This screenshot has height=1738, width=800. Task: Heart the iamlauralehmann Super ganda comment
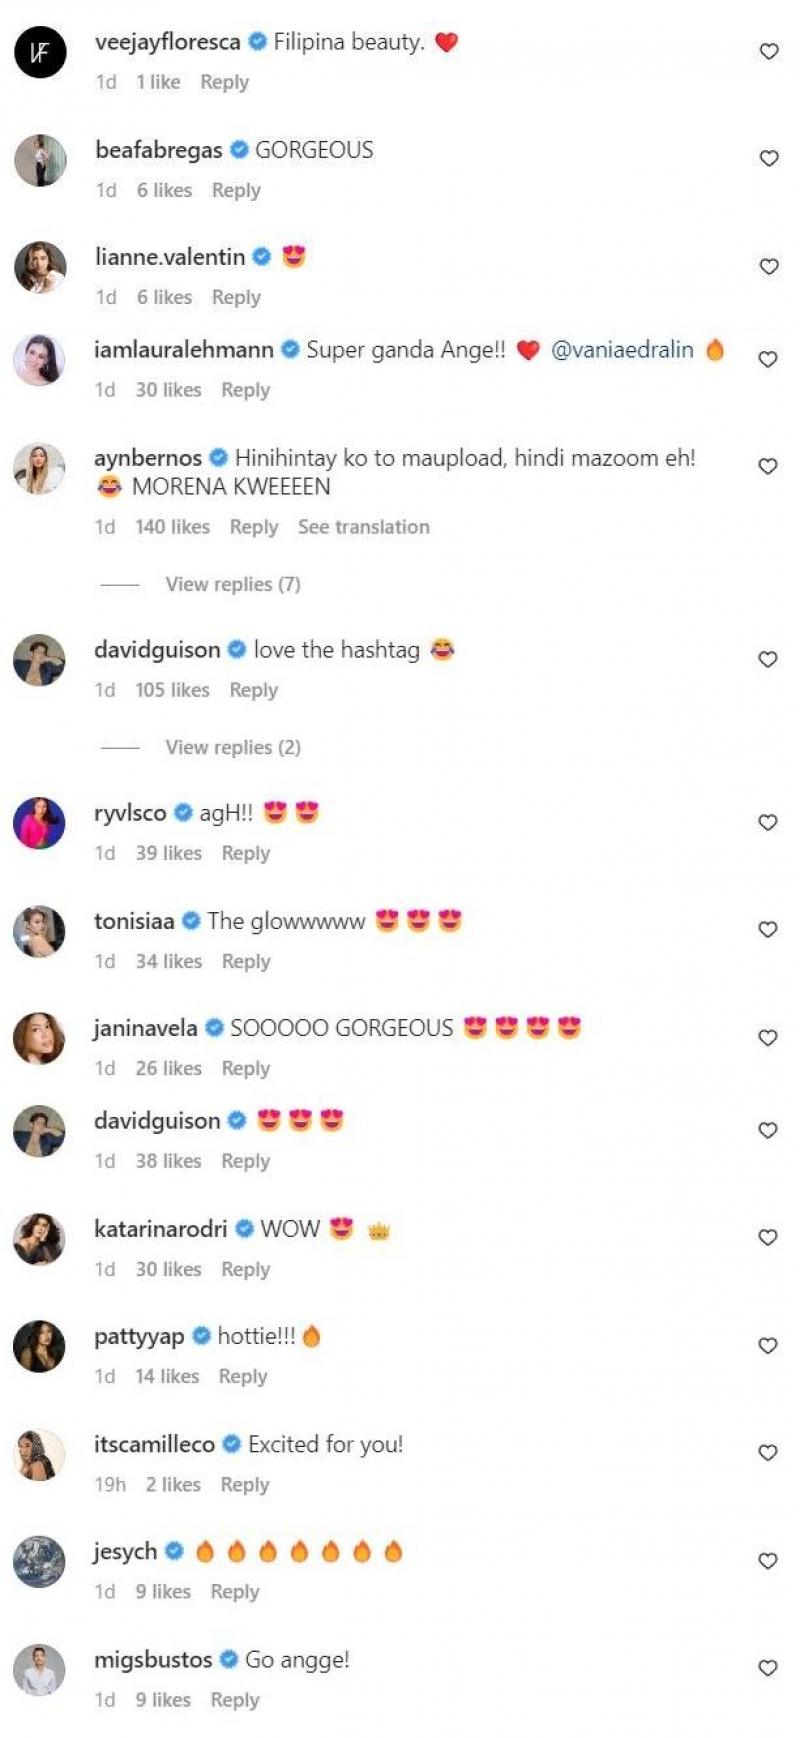point(768,359)
